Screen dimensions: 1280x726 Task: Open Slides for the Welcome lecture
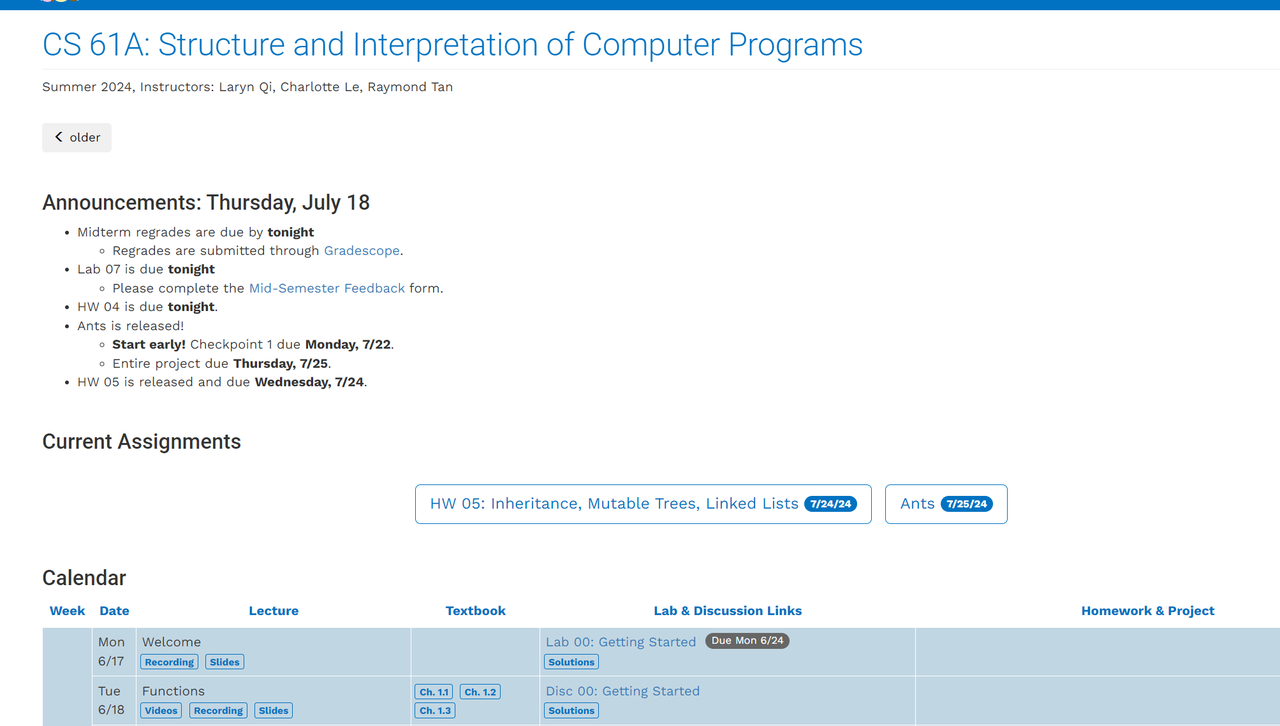pos(224,662)
